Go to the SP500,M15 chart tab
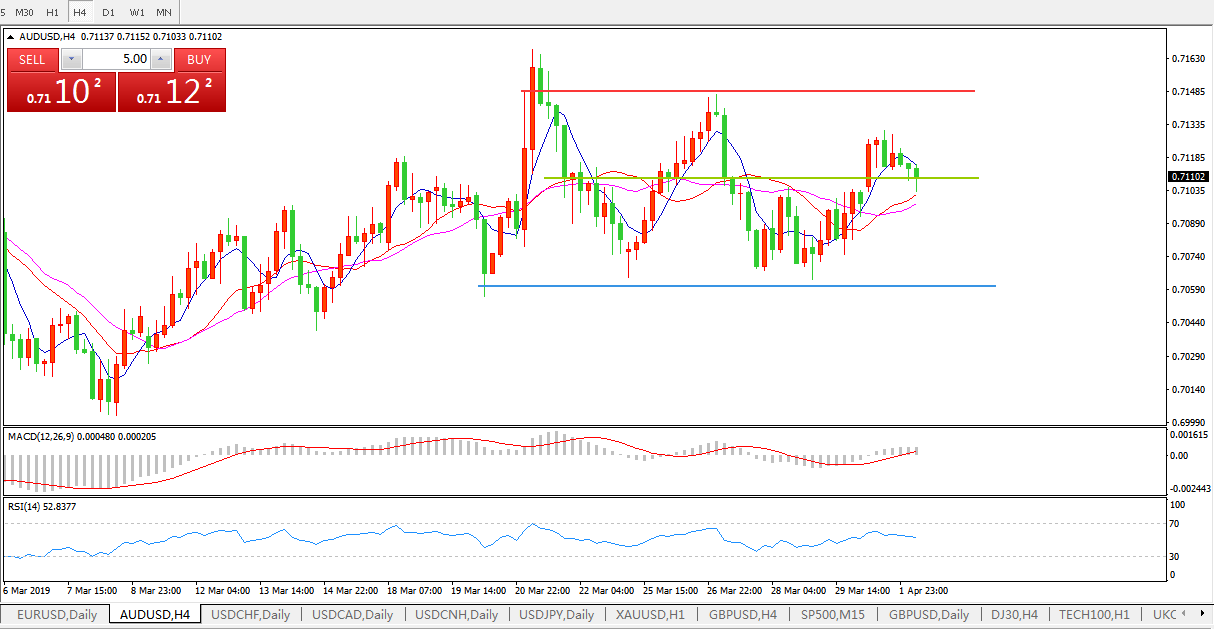 pyautogui.click(x=834, y=615)
